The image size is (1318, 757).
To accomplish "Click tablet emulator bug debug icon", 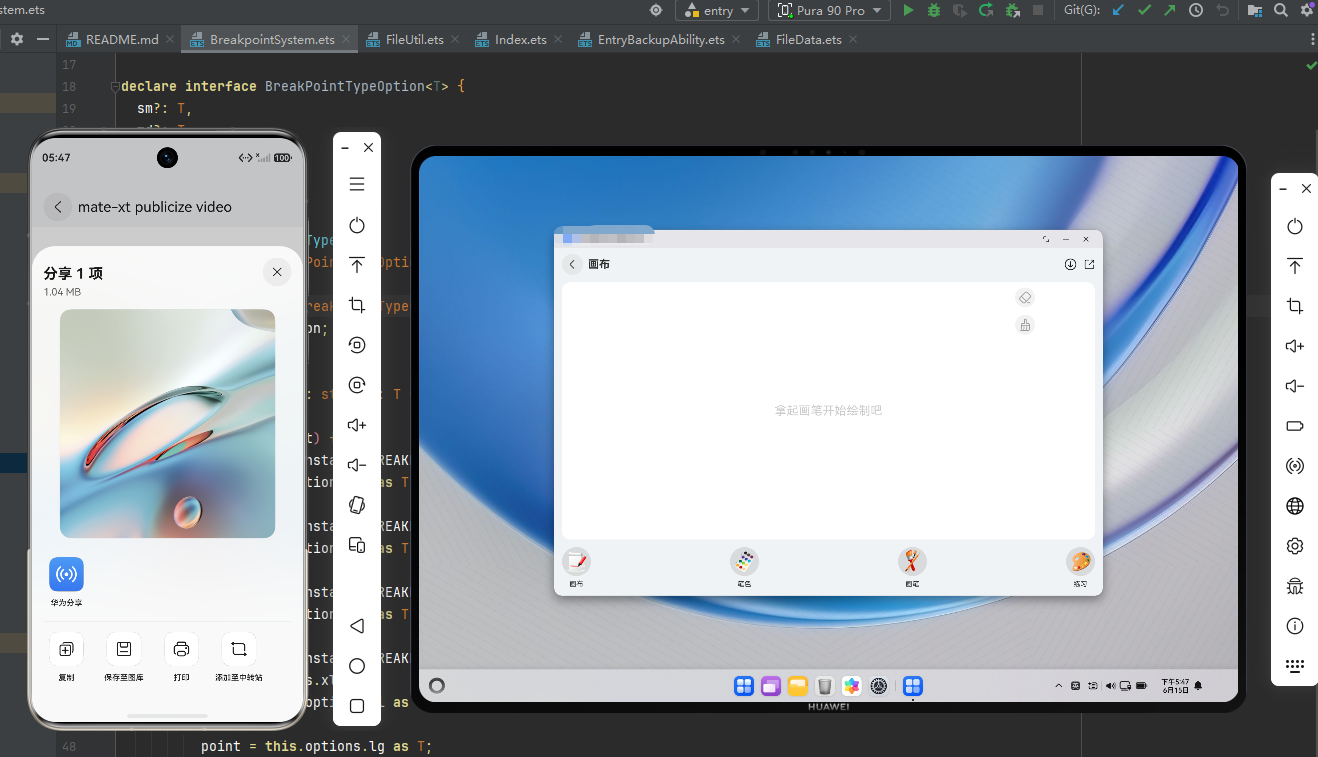I will coord(1295,586).
